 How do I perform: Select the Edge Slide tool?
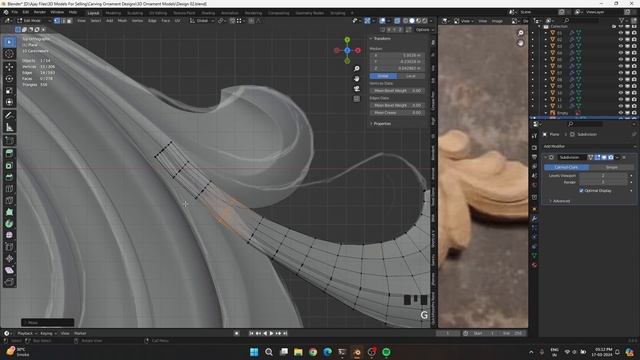click(x=9, y=247)
